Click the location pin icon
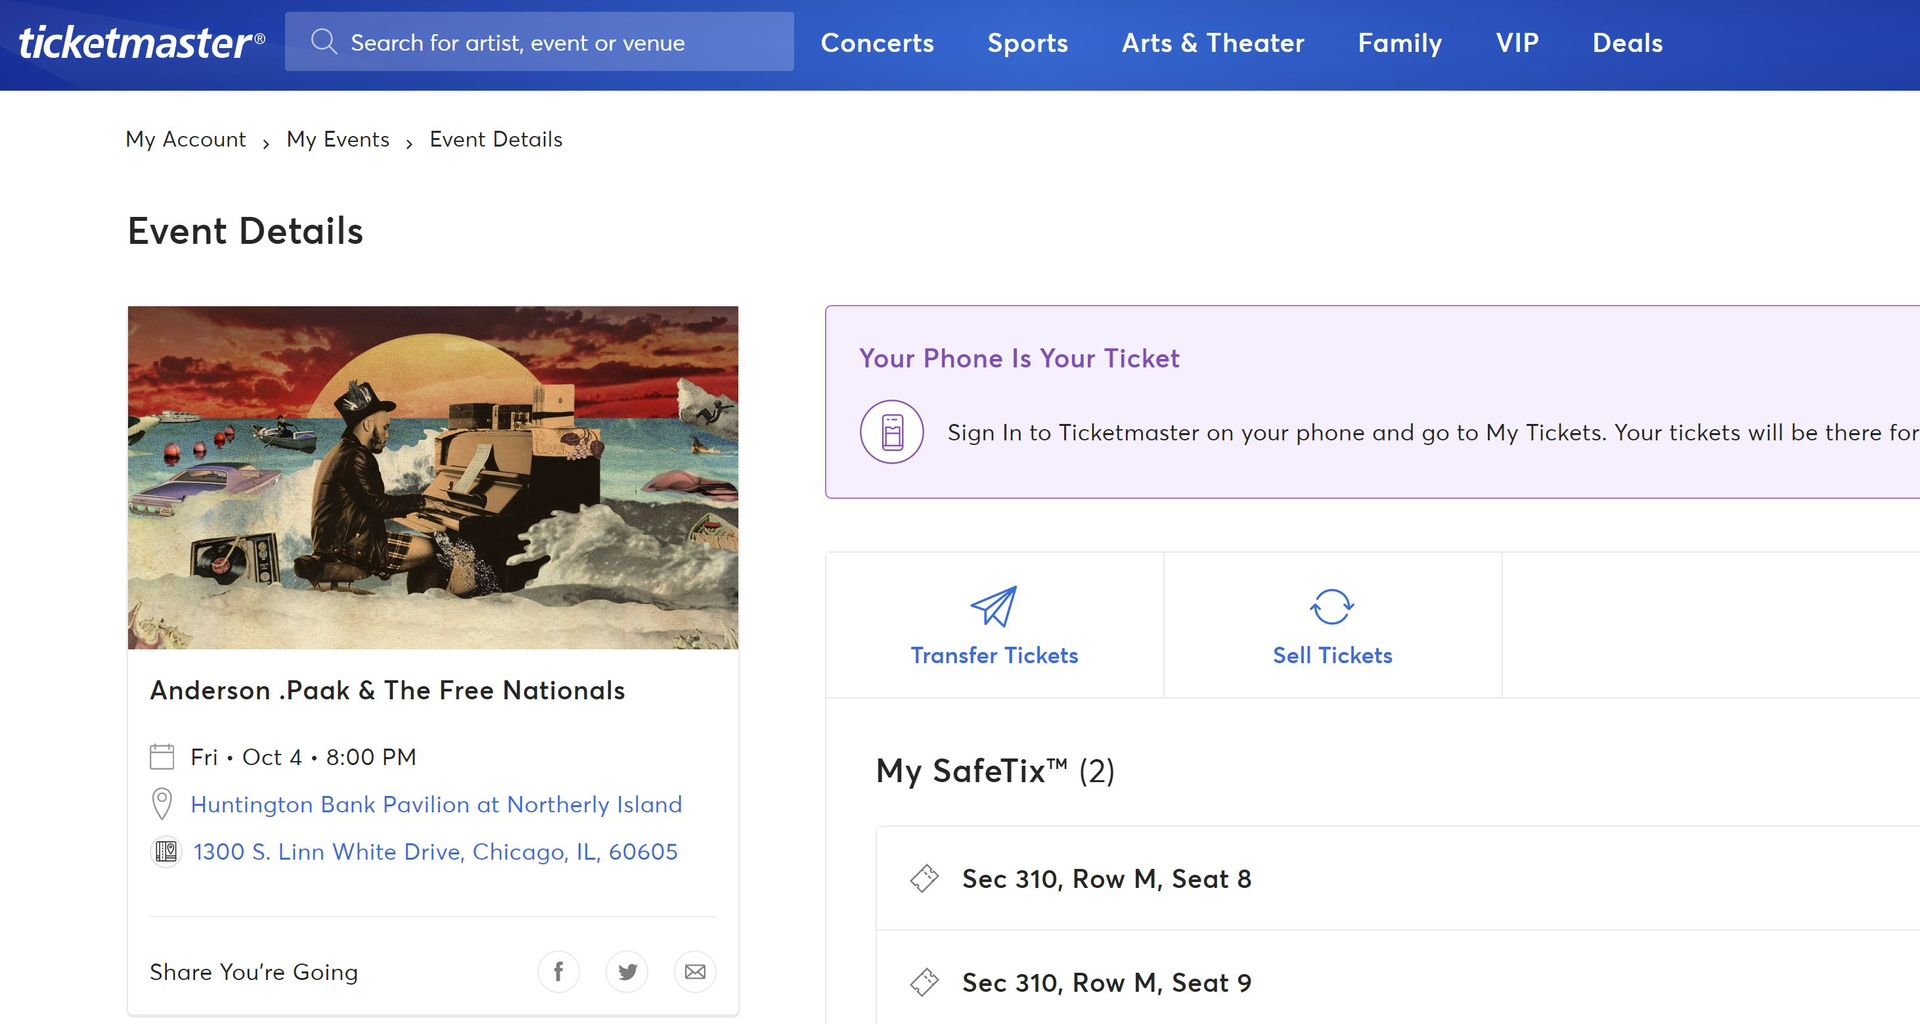The width and height of the screenshot is (1920, 1024). [162, 804]
